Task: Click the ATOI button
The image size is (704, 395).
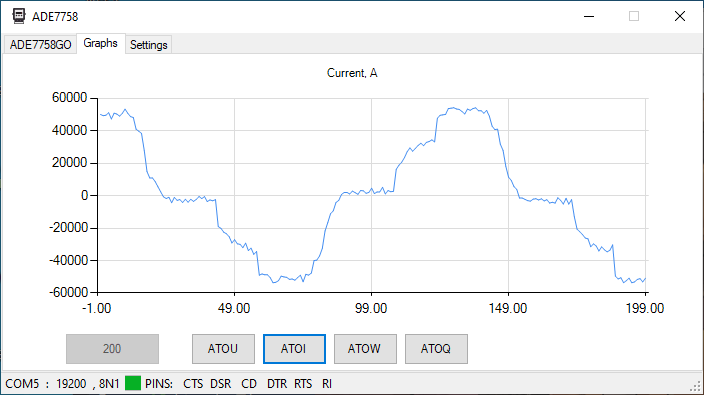Action: (x=294, y=349)
